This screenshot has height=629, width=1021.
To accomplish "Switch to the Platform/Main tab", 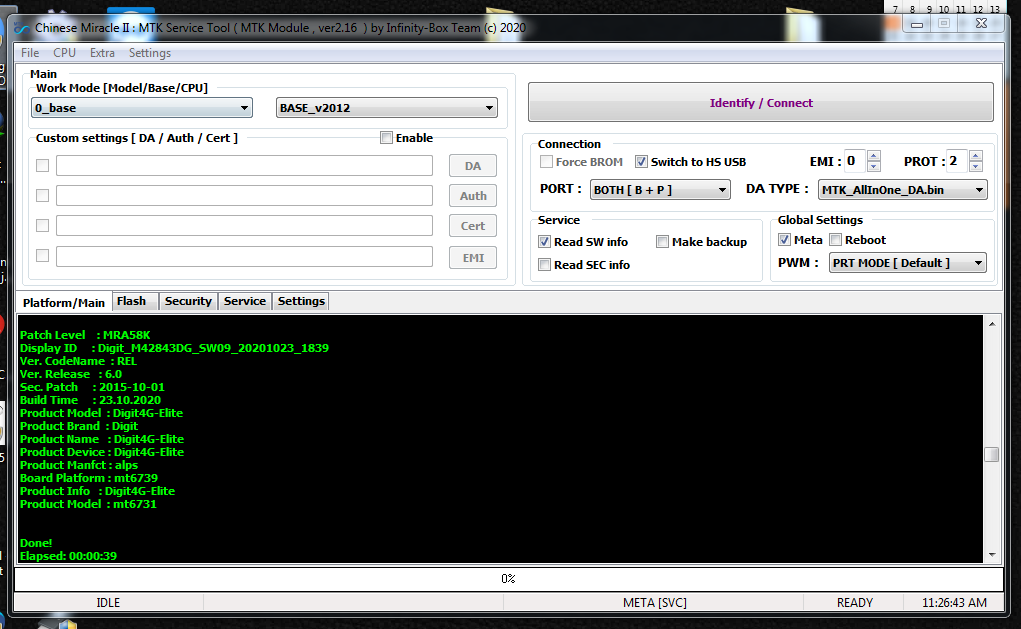I will (64, 302).
